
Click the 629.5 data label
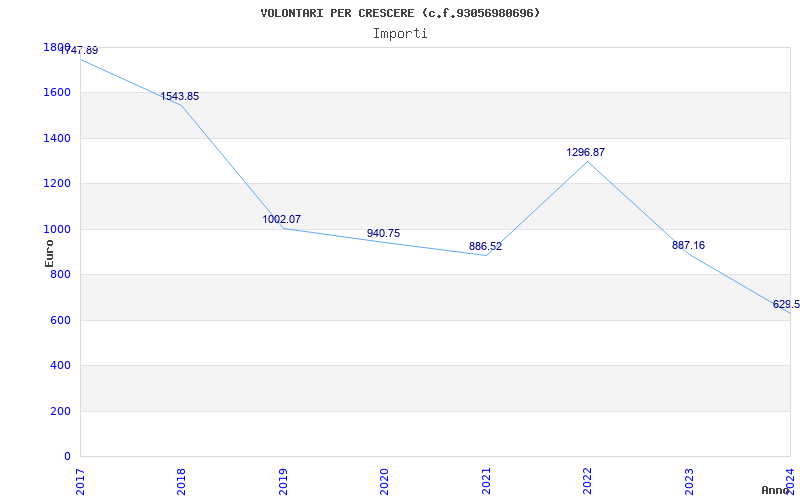tap(786, 305)
